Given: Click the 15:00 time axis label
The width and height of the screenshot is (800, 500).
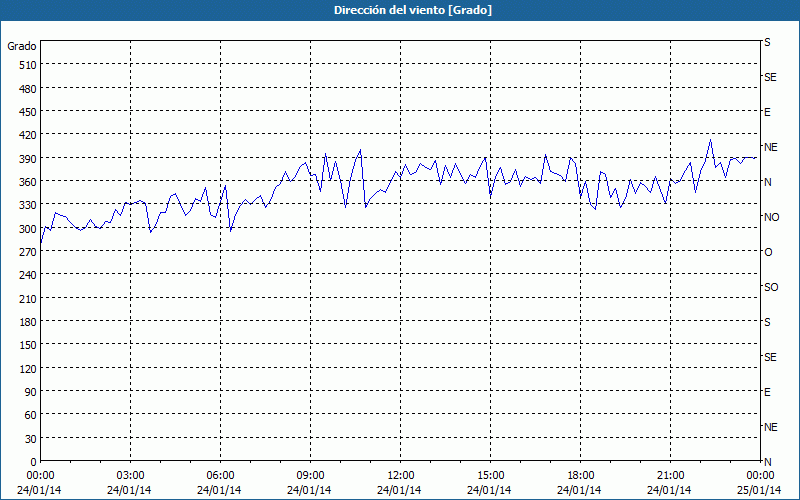Looking at the screenshot, I should pos(490,476).
